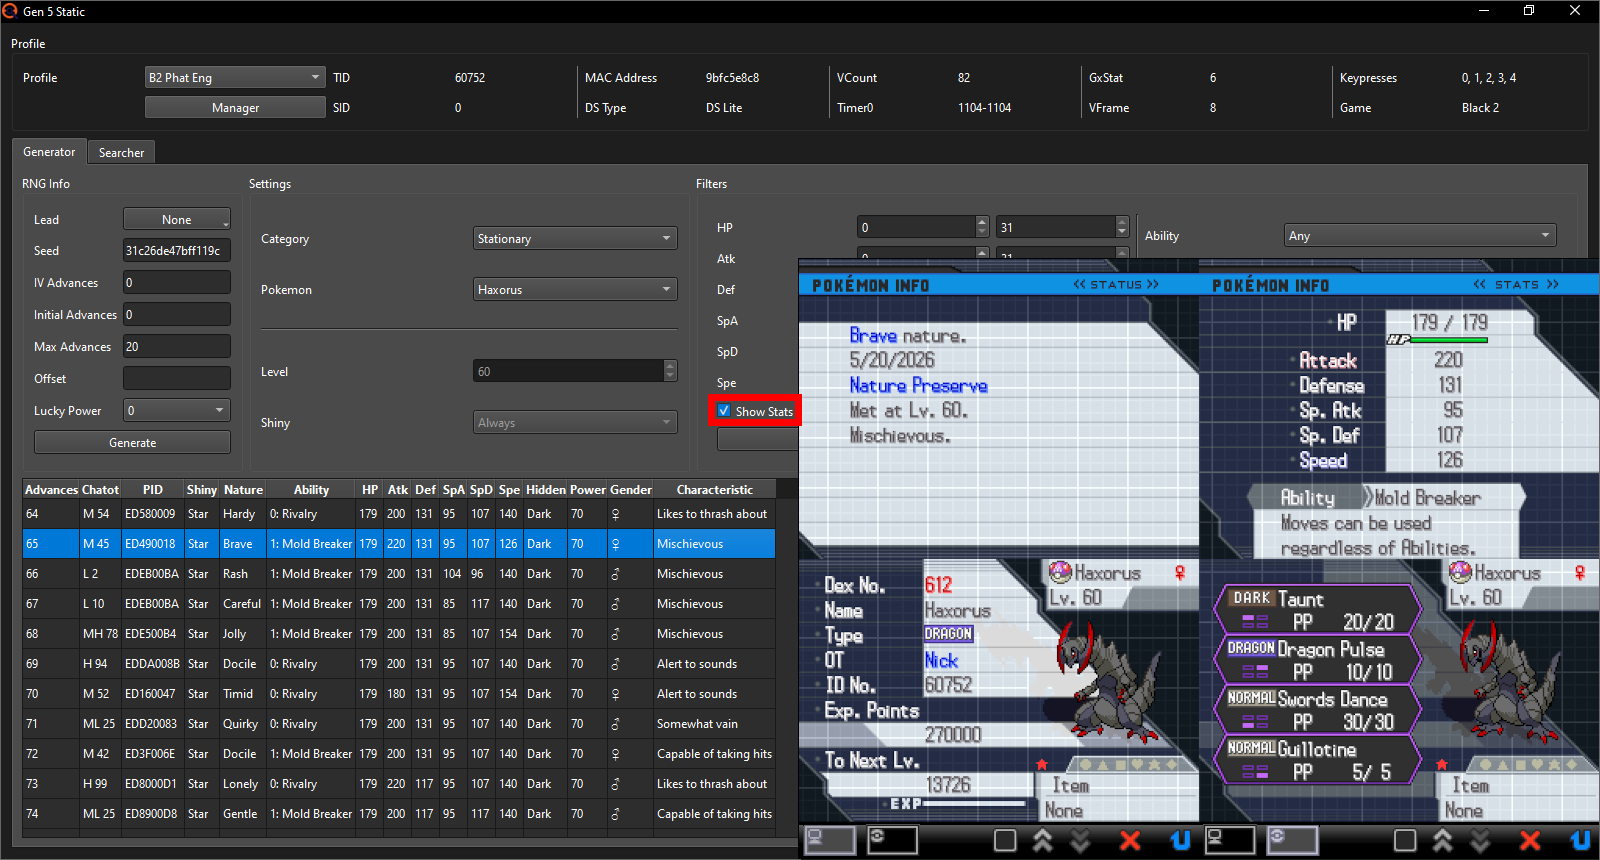Viewport: 1600px width, 860px height.
Task: Click the double down arrows under the STATUS panel
Action: (x=1080, y=840)
